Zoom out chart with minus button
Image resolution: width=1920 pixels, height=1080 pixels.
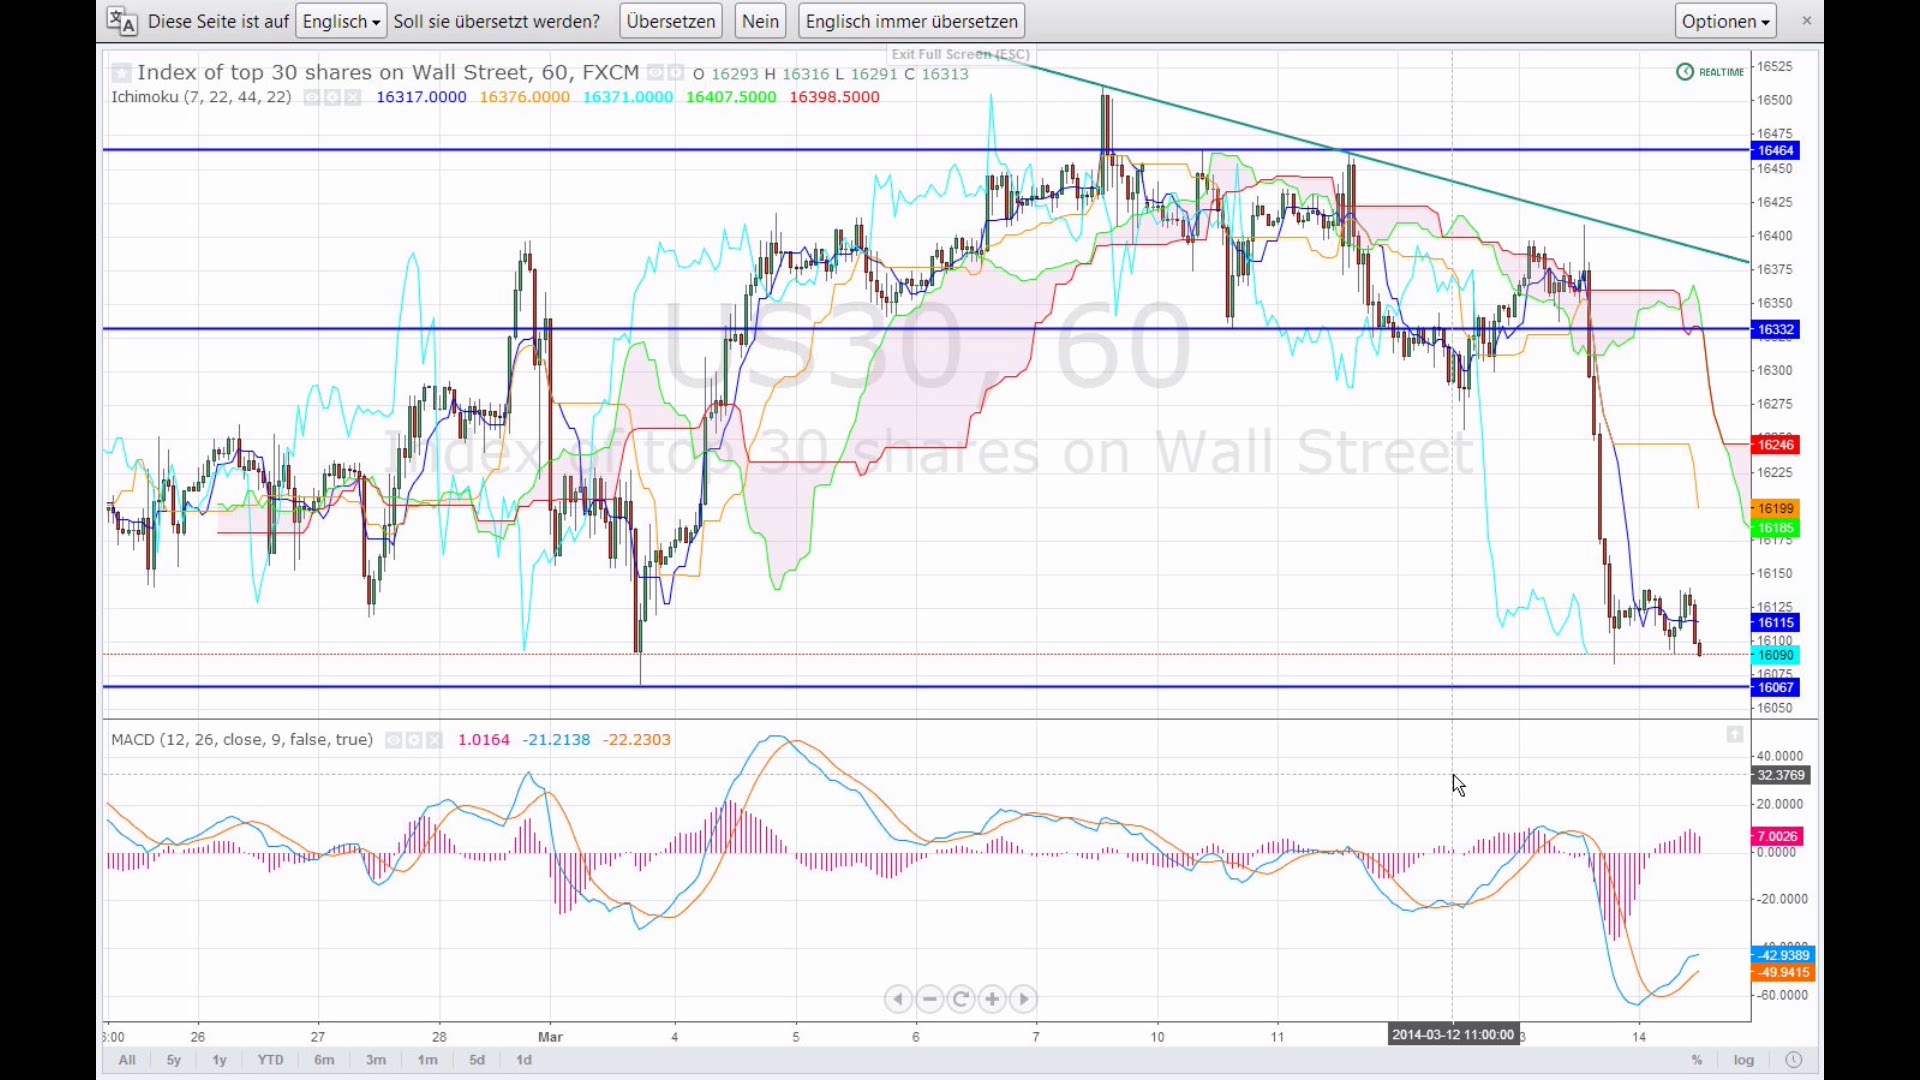[x=930, y=999]
